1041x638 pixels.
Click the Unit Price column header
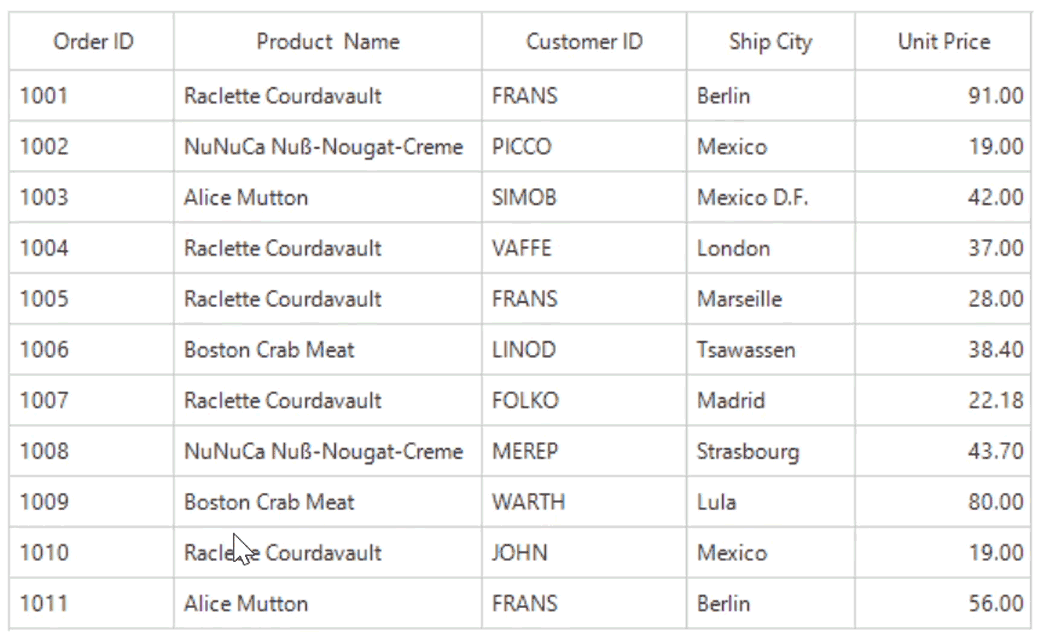pyautogui.click(x=943, y=42)
